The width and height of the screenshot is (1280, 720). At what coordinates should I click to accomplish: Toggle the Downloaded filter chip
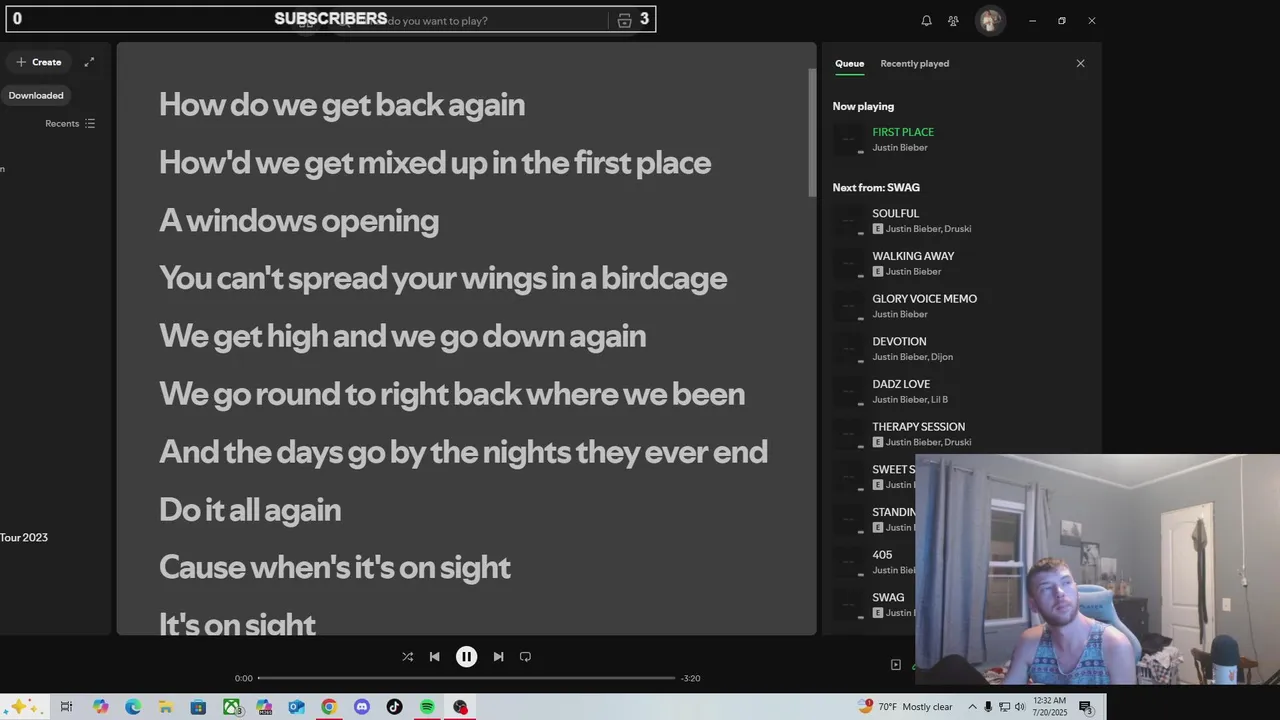36,96
